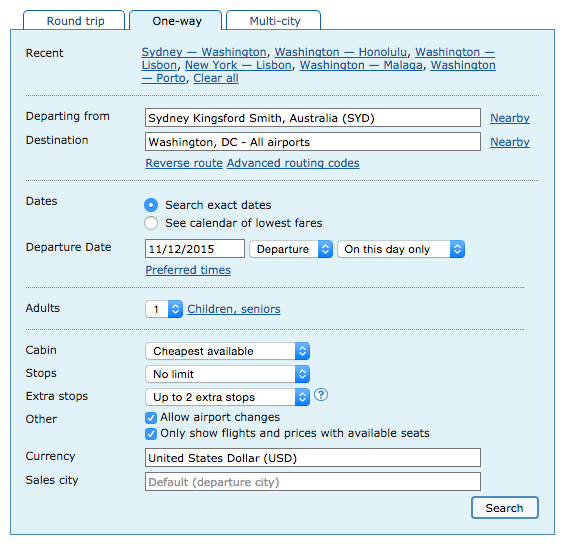Expand the Stops dropdown set to No limit
The height and width of the screenshot is (546, 564).
227,374
